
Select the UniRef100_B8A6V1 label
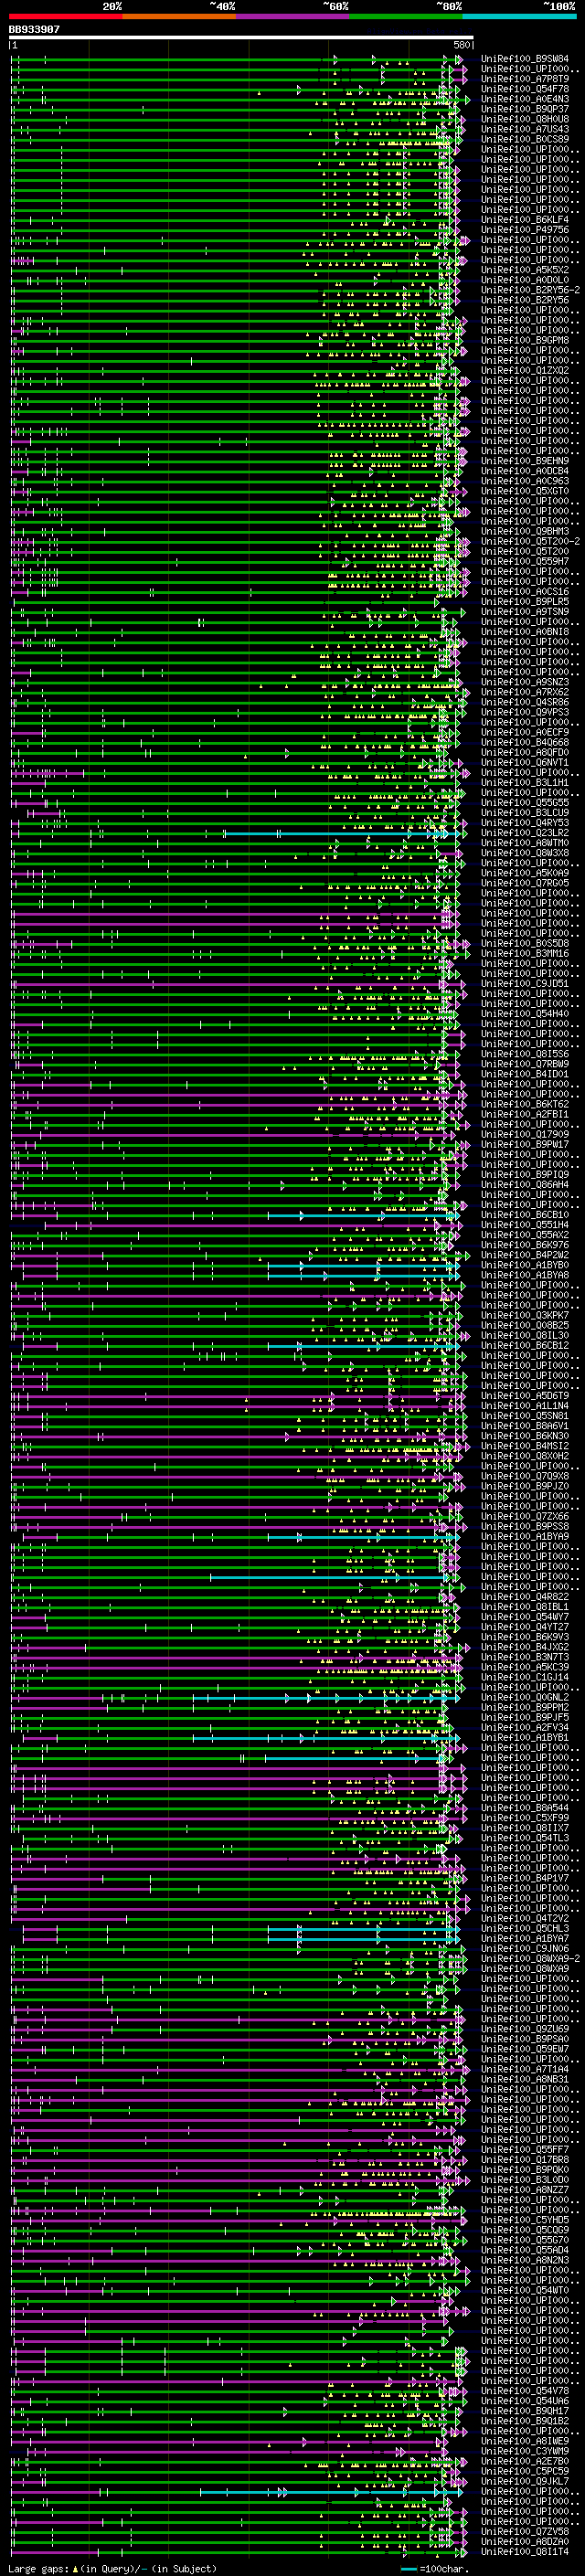tap(525, 1426)
